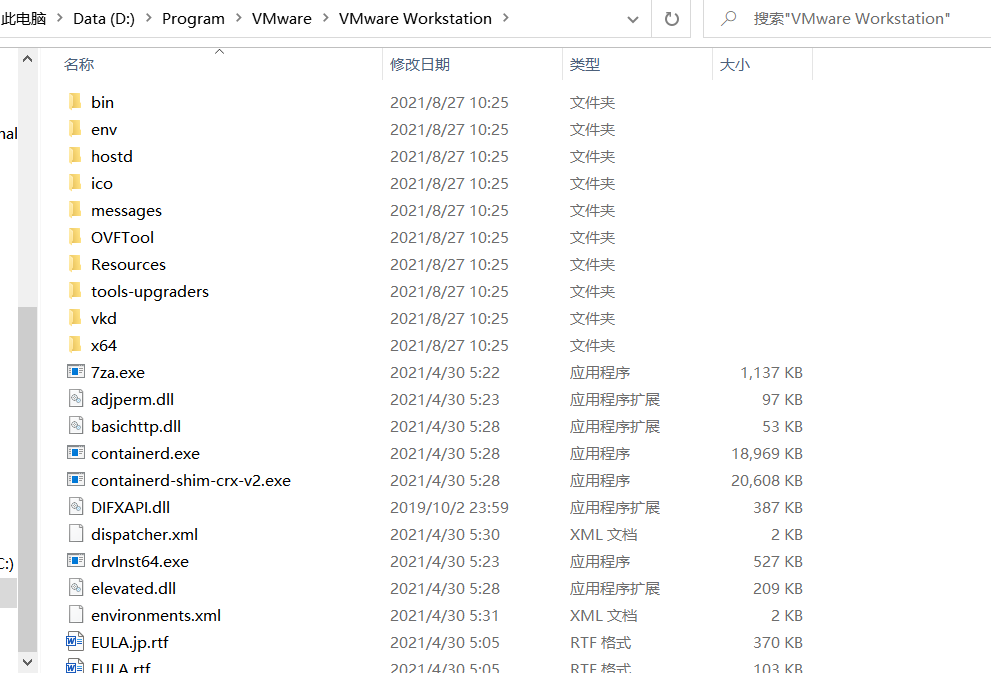Open the bin folder icon
The image size is (991, 679).
coord(75,101)
